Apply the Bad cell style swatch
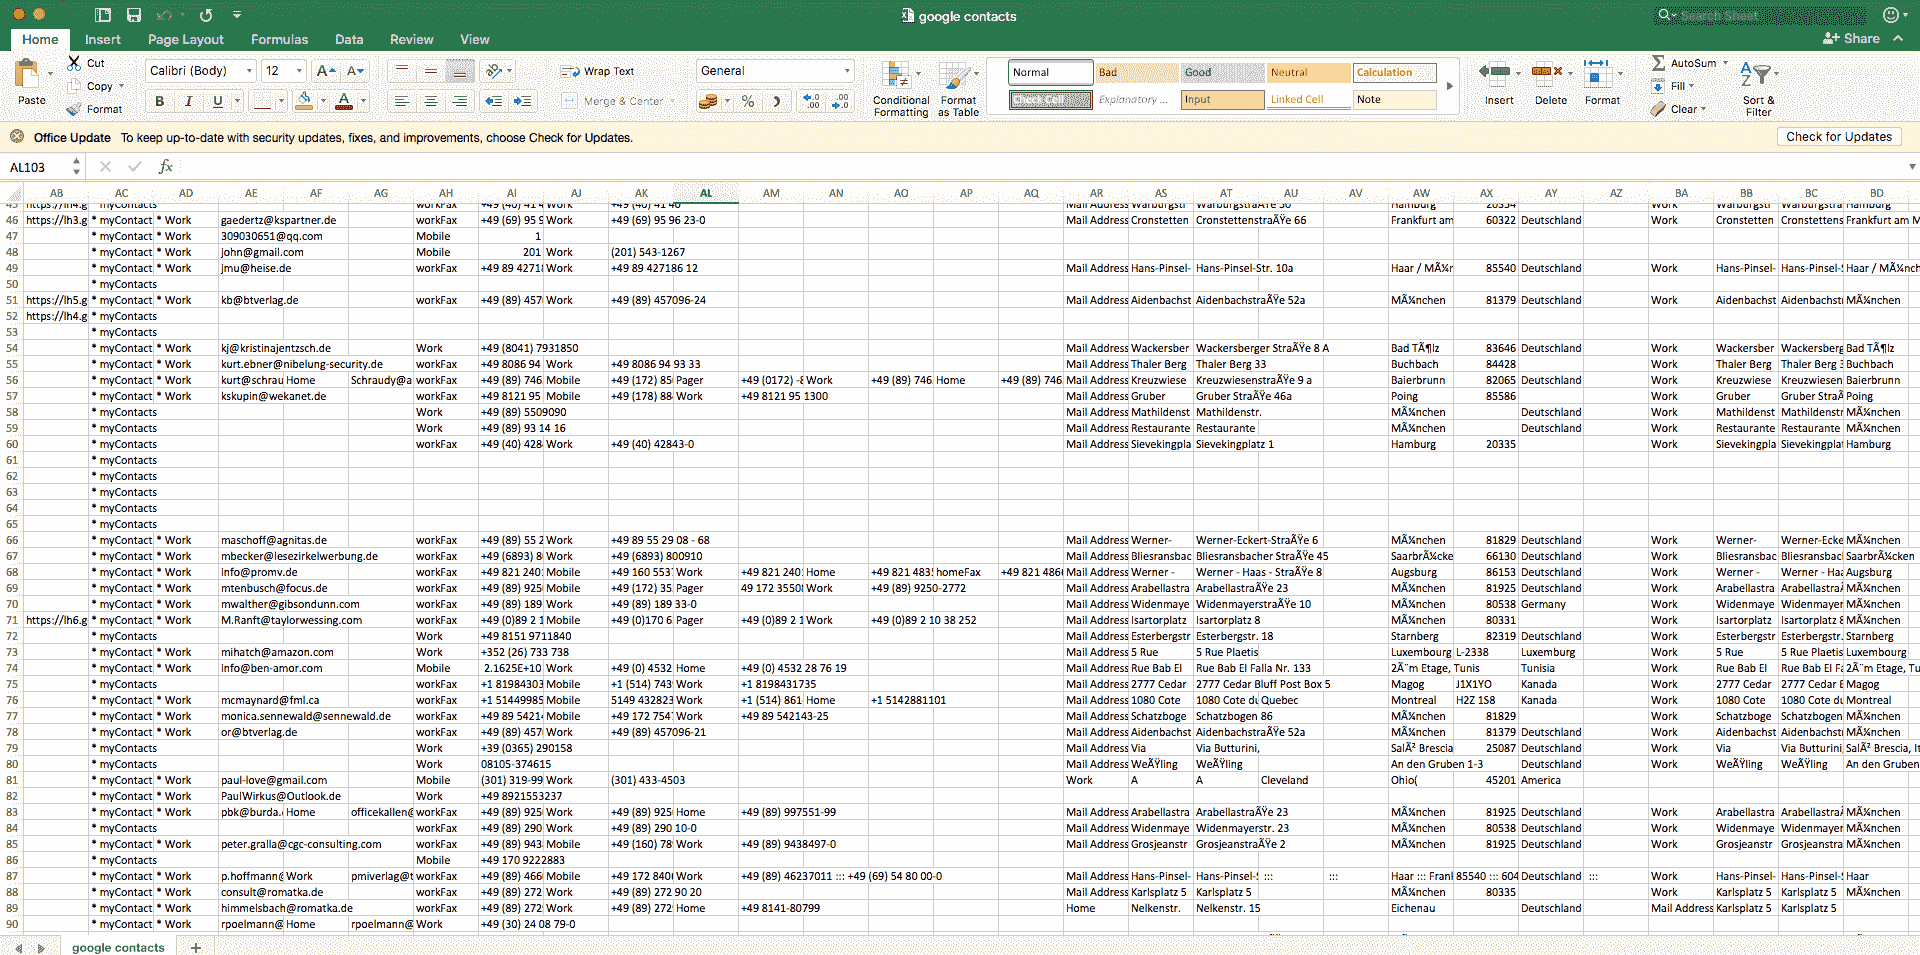 click(x=1136, y=72)
